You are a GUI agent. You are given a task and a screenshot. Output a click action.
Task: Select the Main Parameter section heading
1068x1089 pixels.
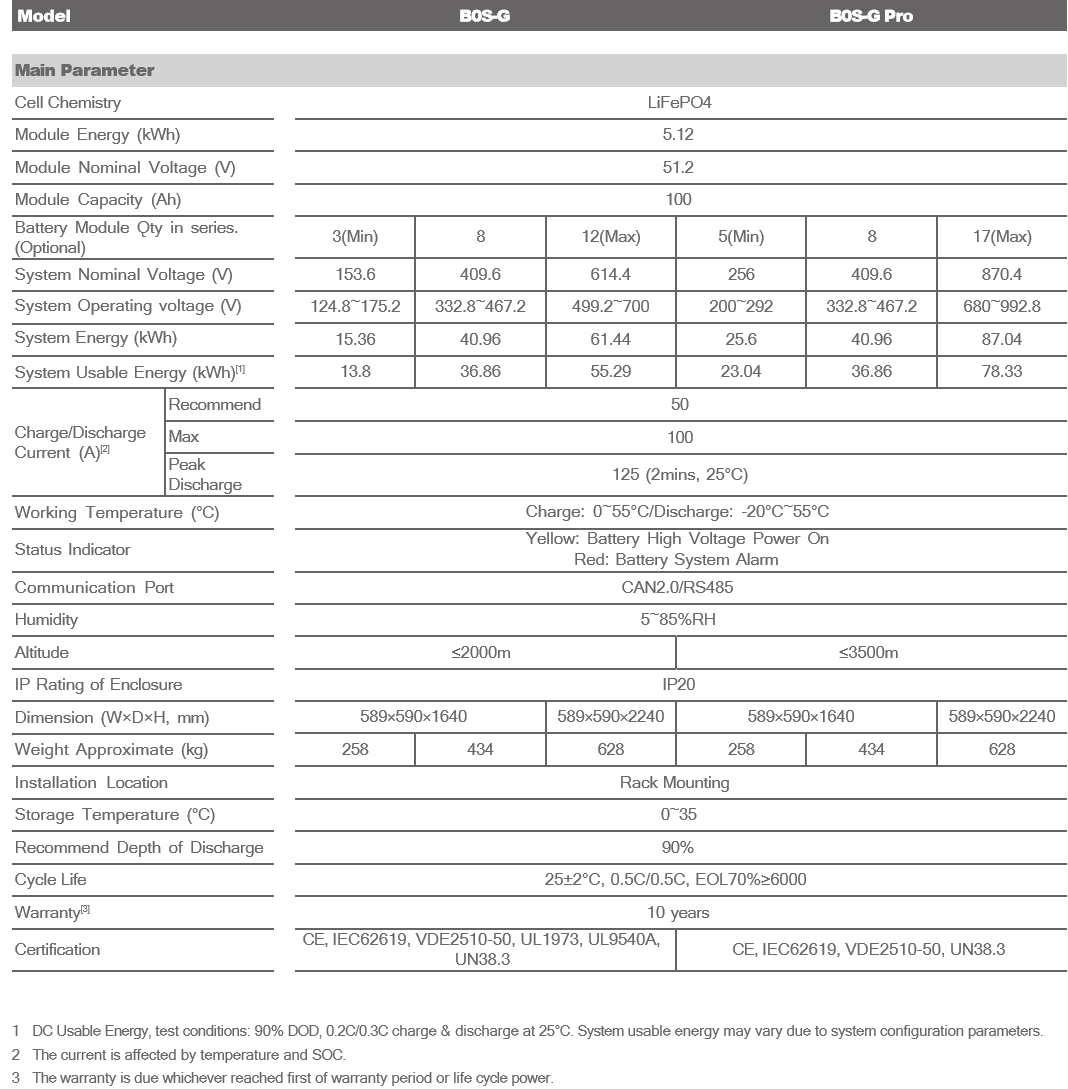click(x=85, y=70)
